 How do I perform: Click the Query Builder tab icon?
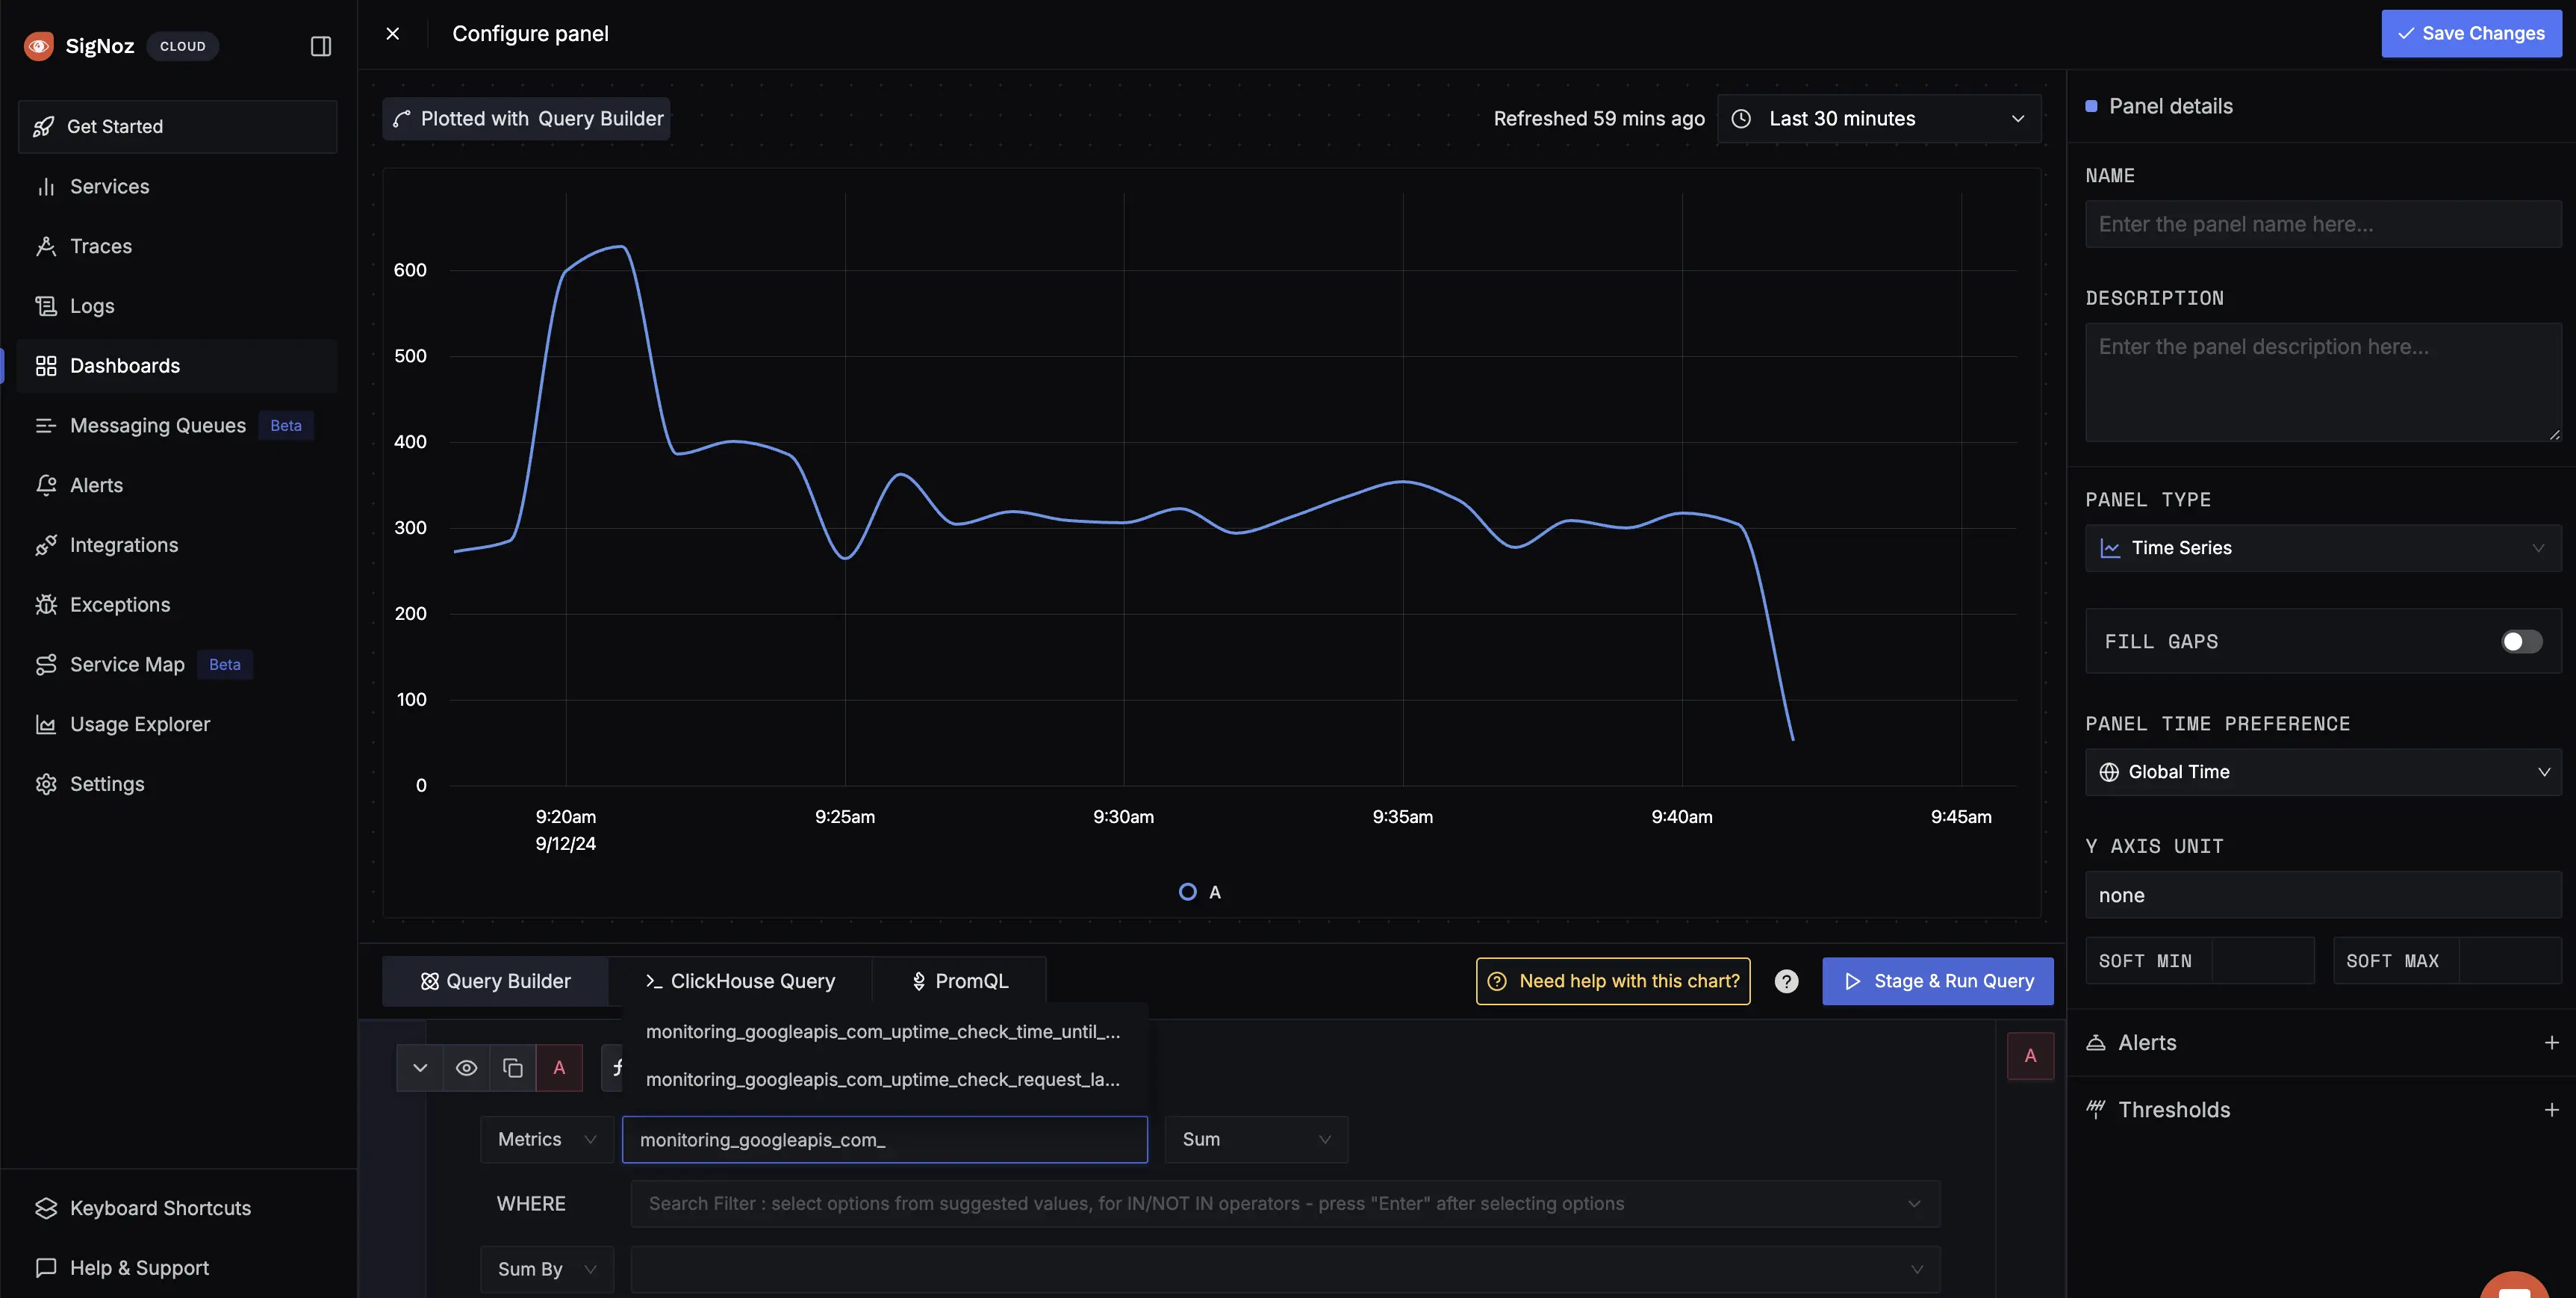point(423,980)
